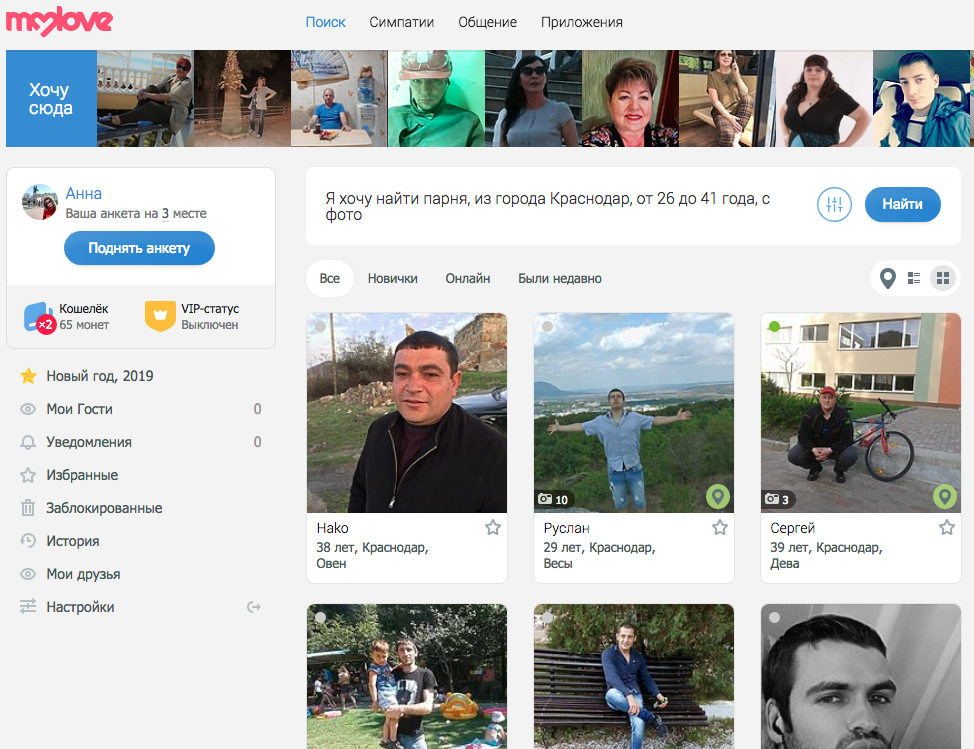Click VIP-статус Выключен text
This screenshot has height=749, width=974.
[210, 316]
